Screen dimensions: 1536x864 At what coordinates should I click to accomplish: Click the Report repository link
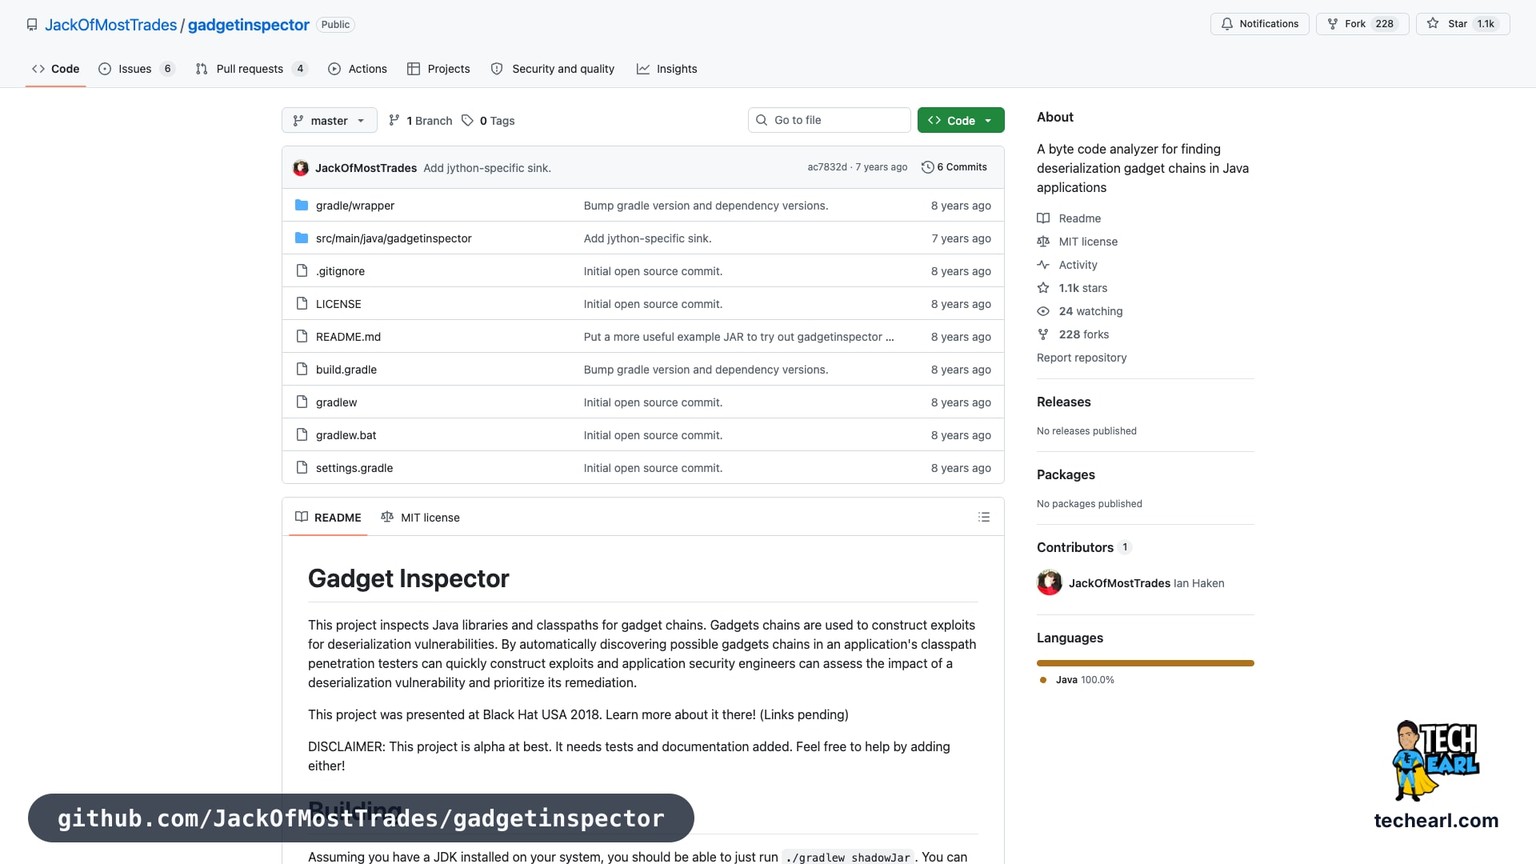(x=1081, y=357)
